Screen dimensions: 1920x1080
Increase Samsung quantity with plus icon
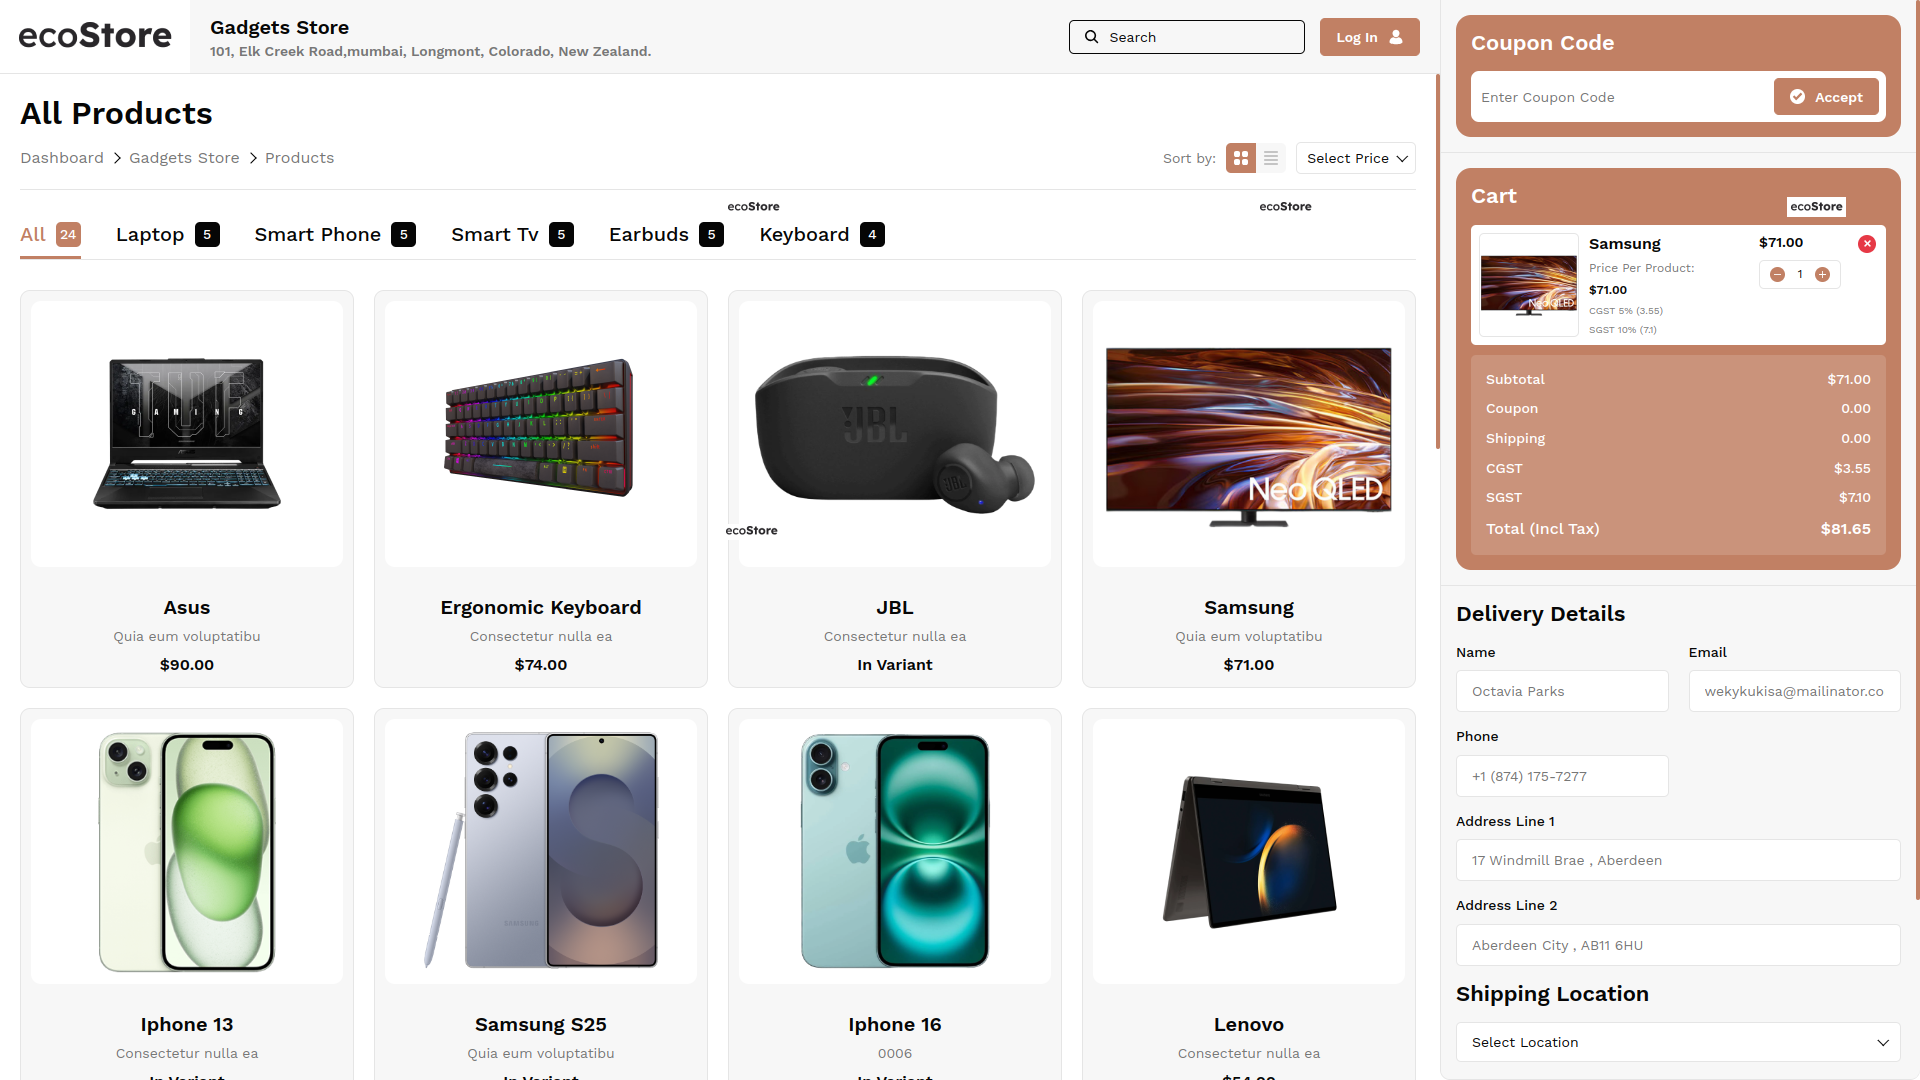[x=1823, y=275]
